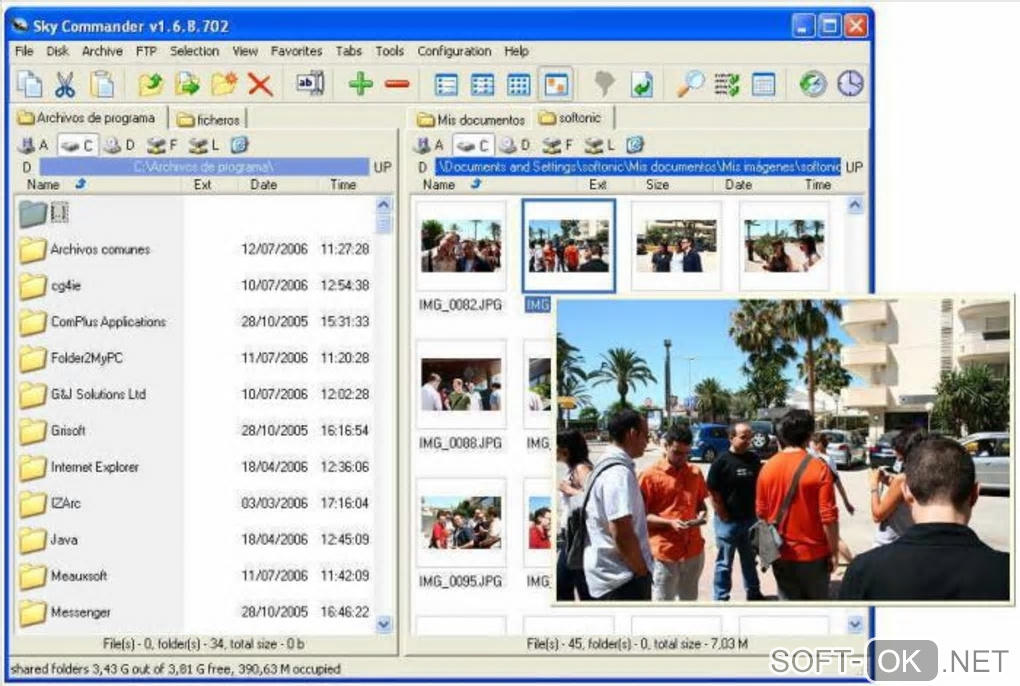1020x686 pixels.
Task: Click the Paste clipboard icon
Action: click(x=102, y=85)
